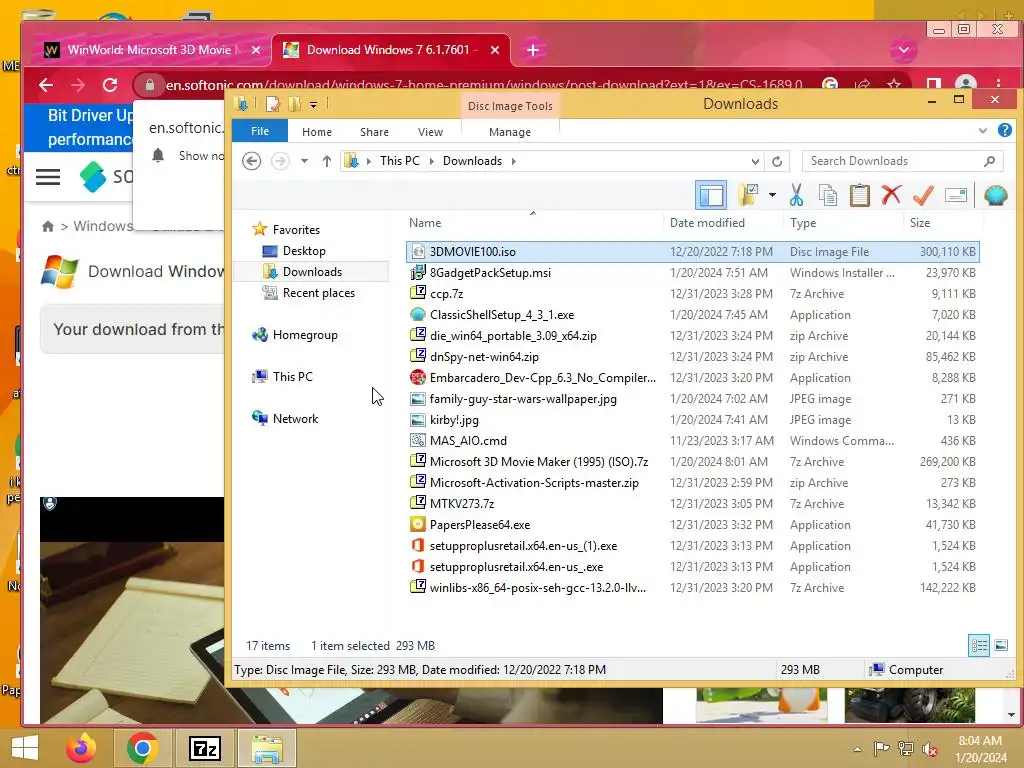Switch to large icons view button
This screenshot has height=768, width=1024.
pyautogui.click(x=1000, y=645)
